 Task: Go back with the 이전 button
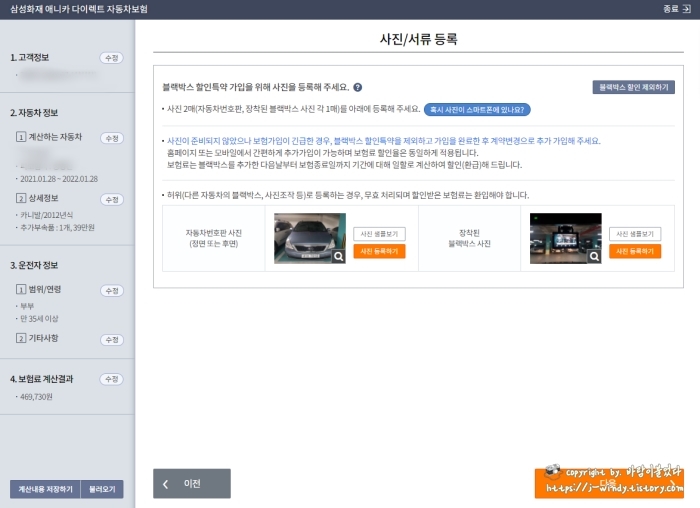[x=192, y=483]
